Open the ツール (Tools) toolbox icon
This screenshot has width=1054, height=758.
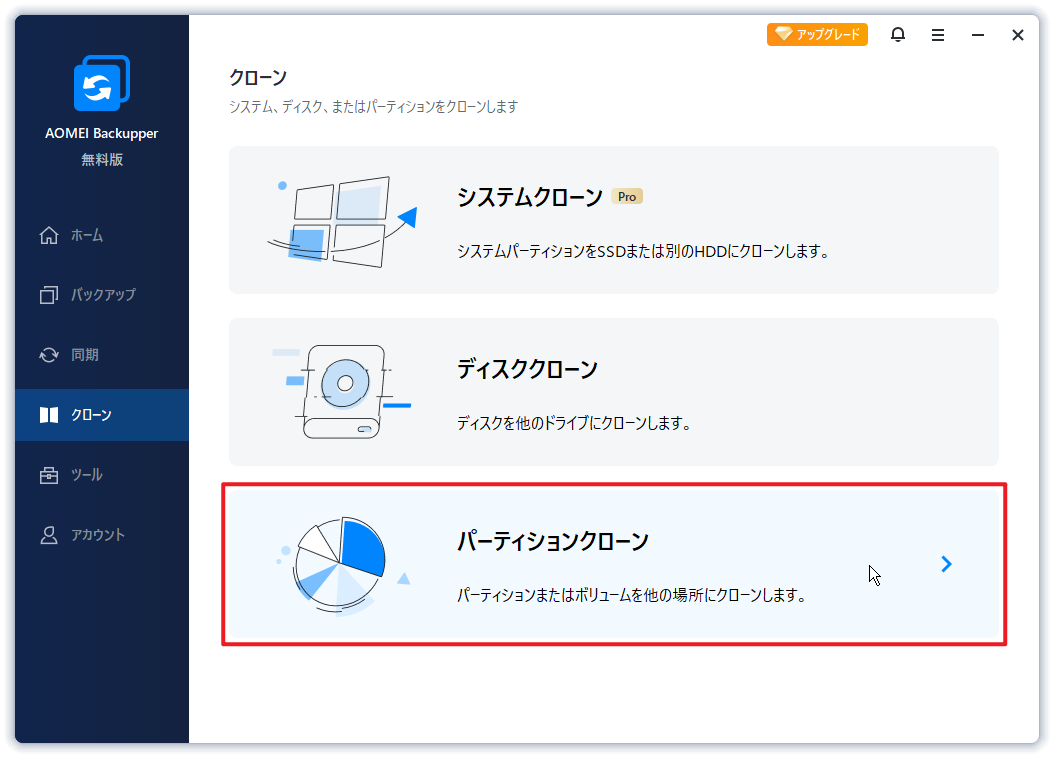(x=48, y=475)
